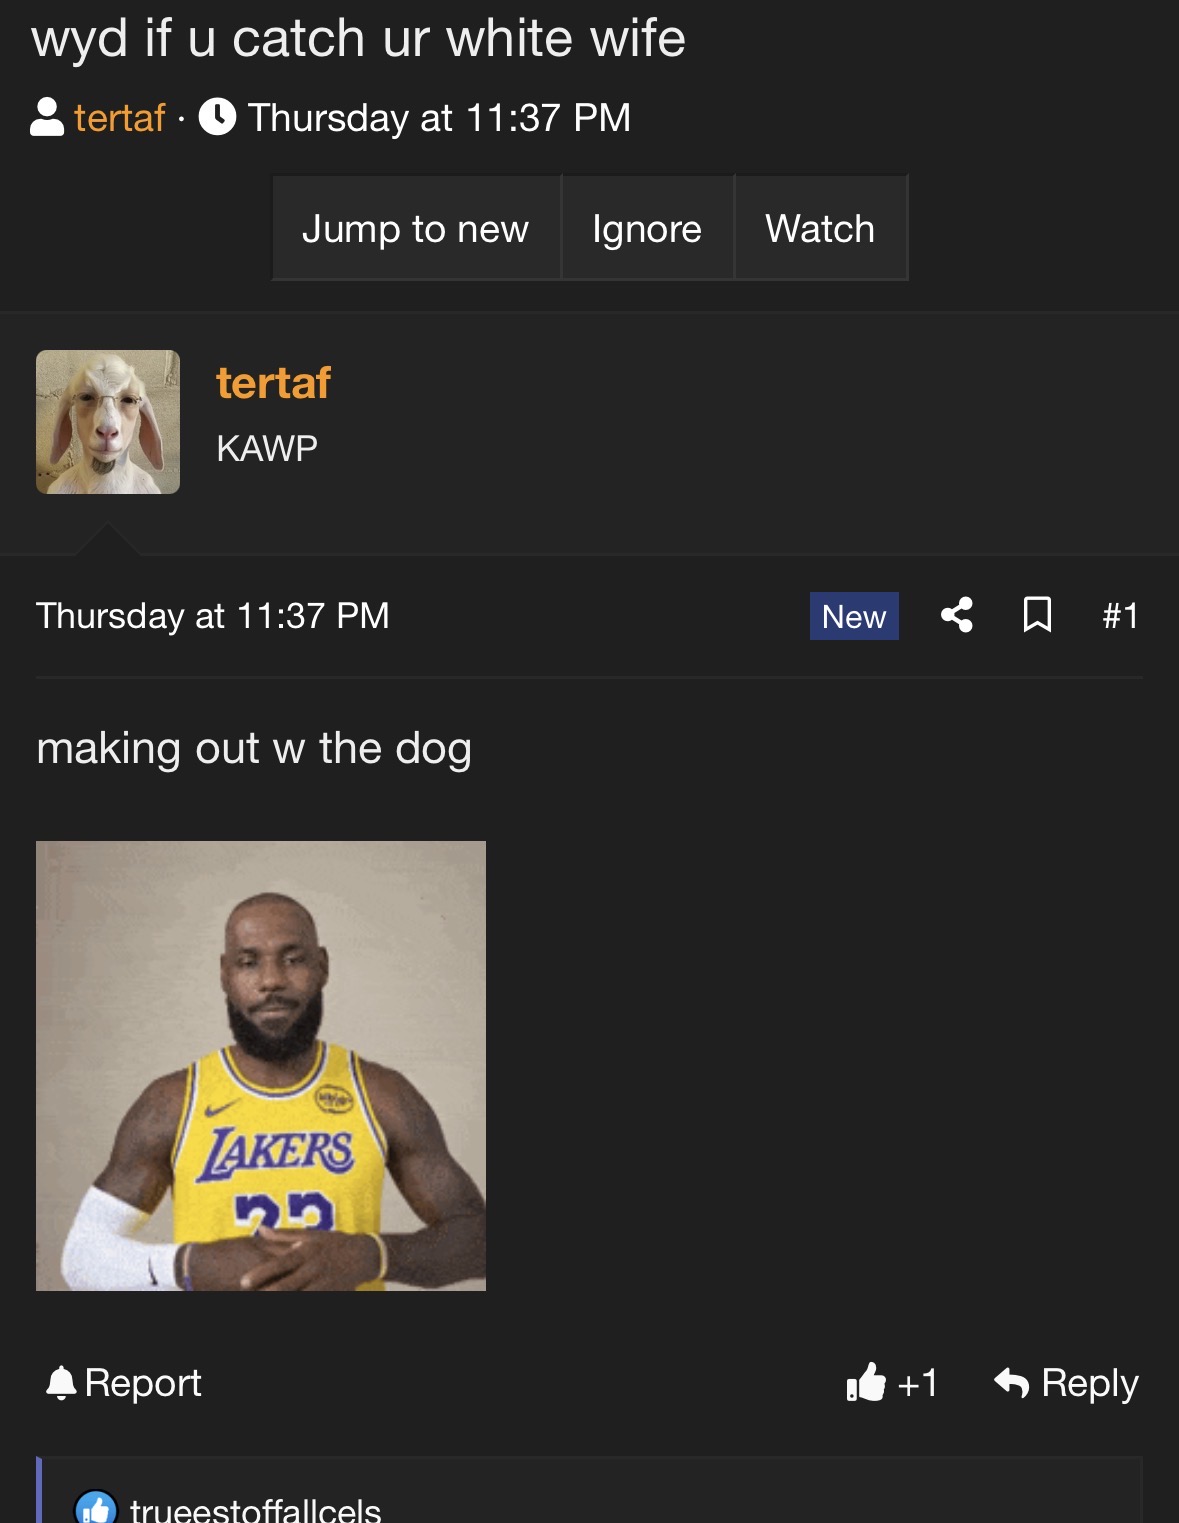Image resolution: width=1179 pixels, height=1523 pixels.
Task: Click the clock icon in thread header
Action: pos(217,117)
